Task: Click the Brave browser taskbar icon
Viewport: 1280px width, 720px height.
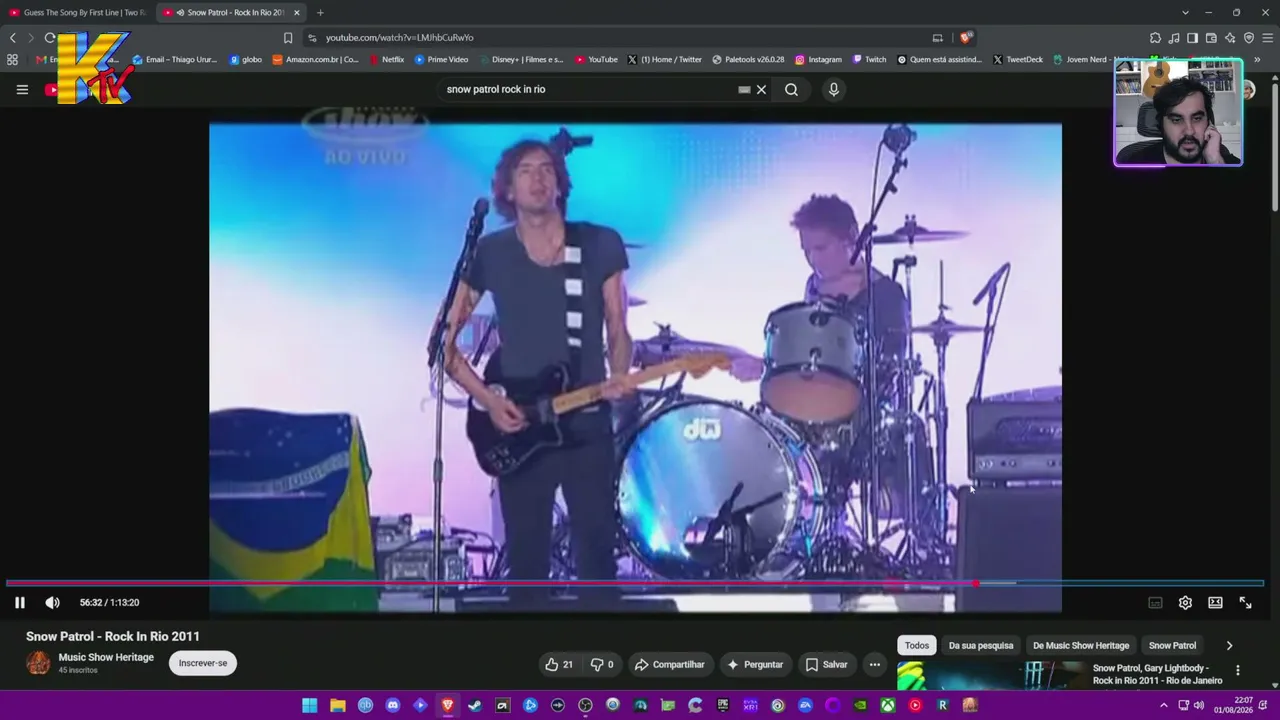Action: pos(447,705)
